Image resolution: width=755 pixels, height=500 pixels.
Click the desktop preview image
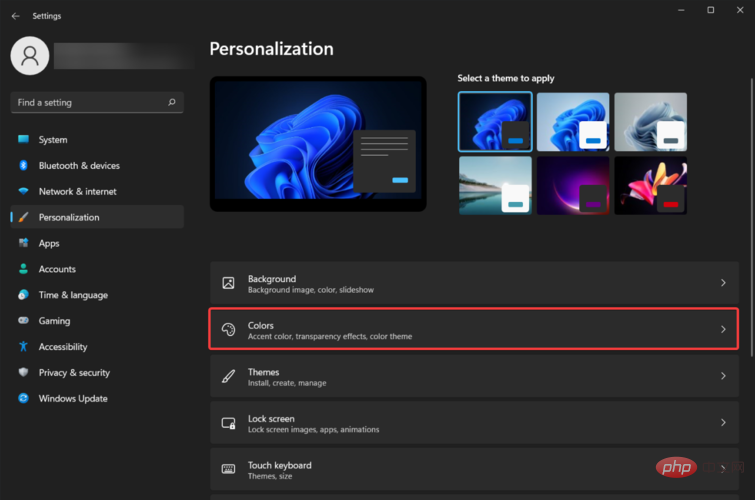[x=318, y=144]
